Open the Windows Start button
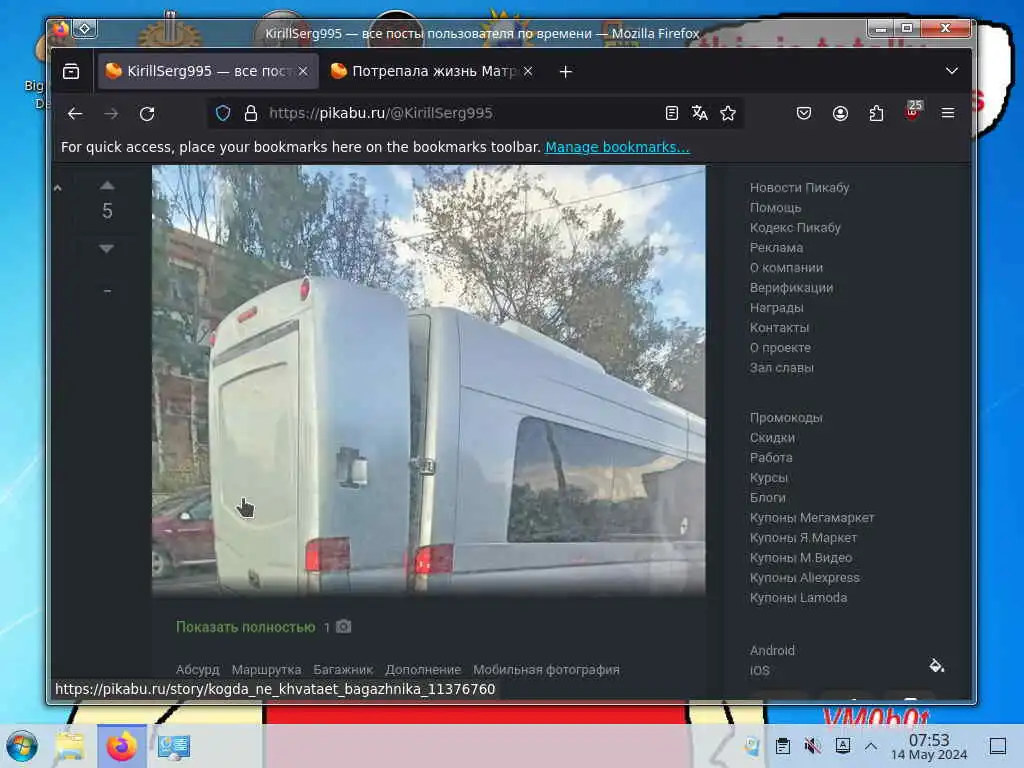The width and height of the screenshot is (1024, 768). 22,746
